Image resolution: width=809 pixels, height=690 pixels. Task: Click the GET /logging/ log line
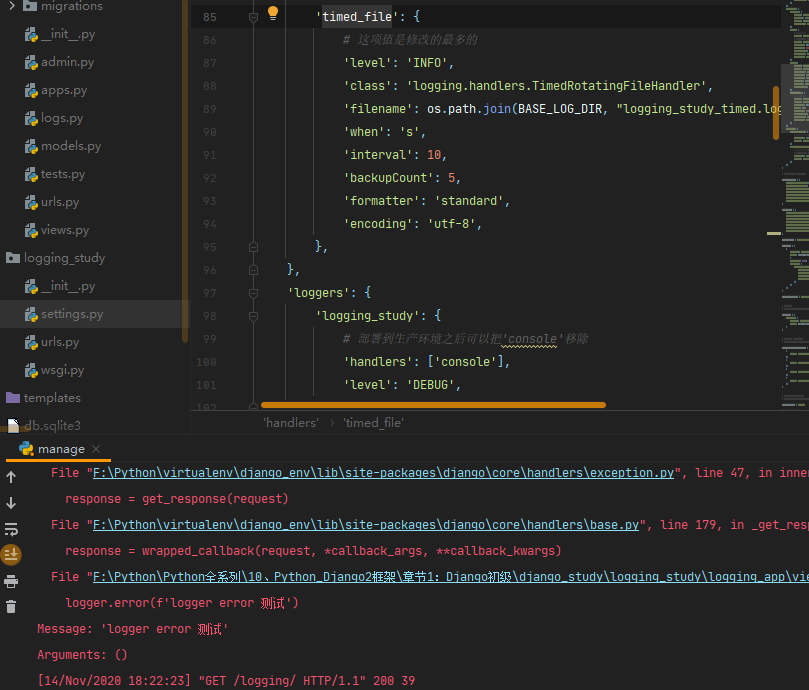pos(226,681)
